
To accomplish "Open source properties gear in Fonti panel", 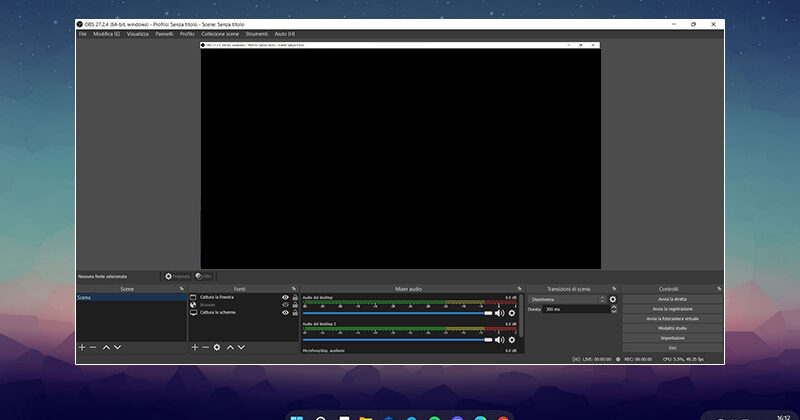I will point(217,347).
